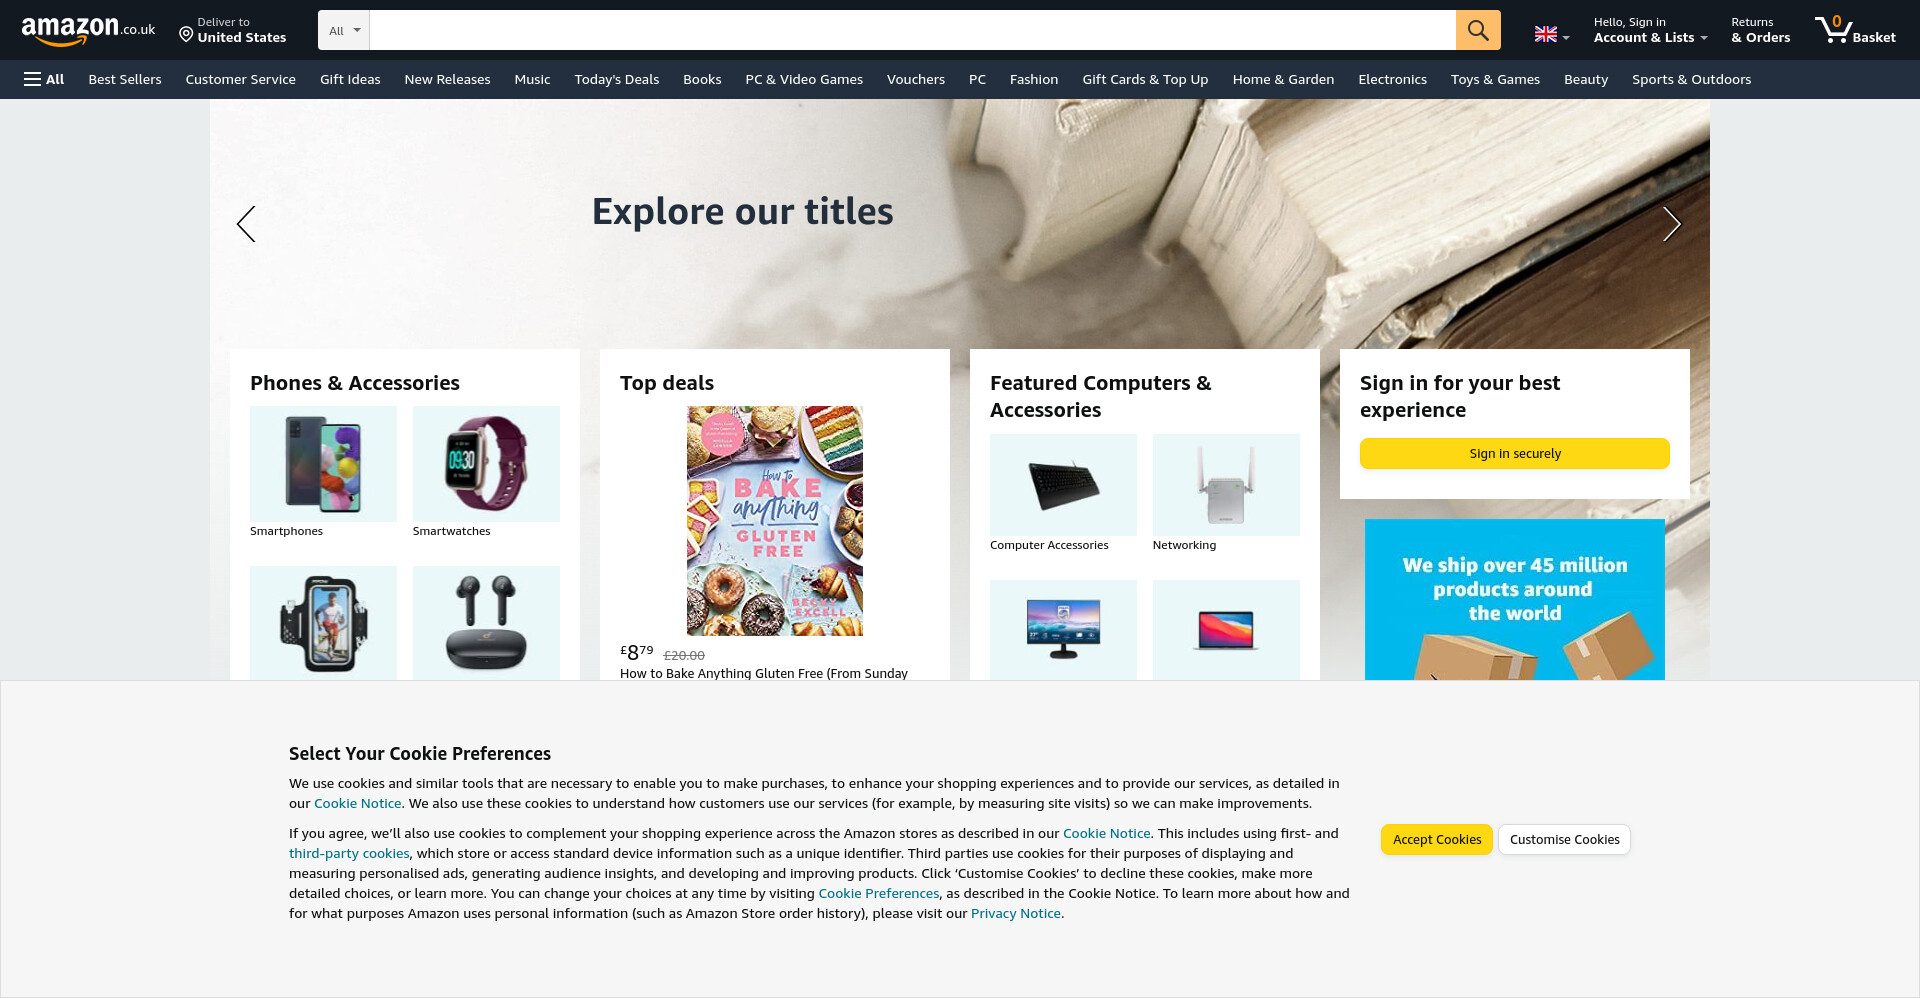Open the shopping basket icon
This screenshot has width=1920, height=998.
(x=1855, y=30)
